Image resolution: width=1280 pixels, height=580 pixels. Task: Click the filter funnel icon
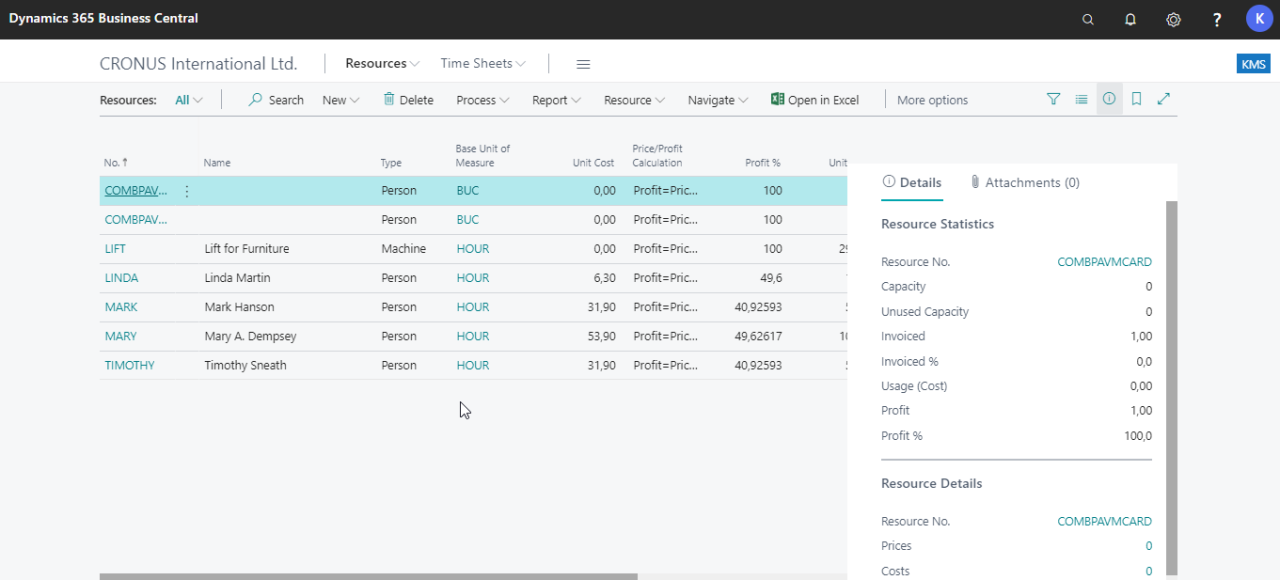click(x=1053, y=99)
